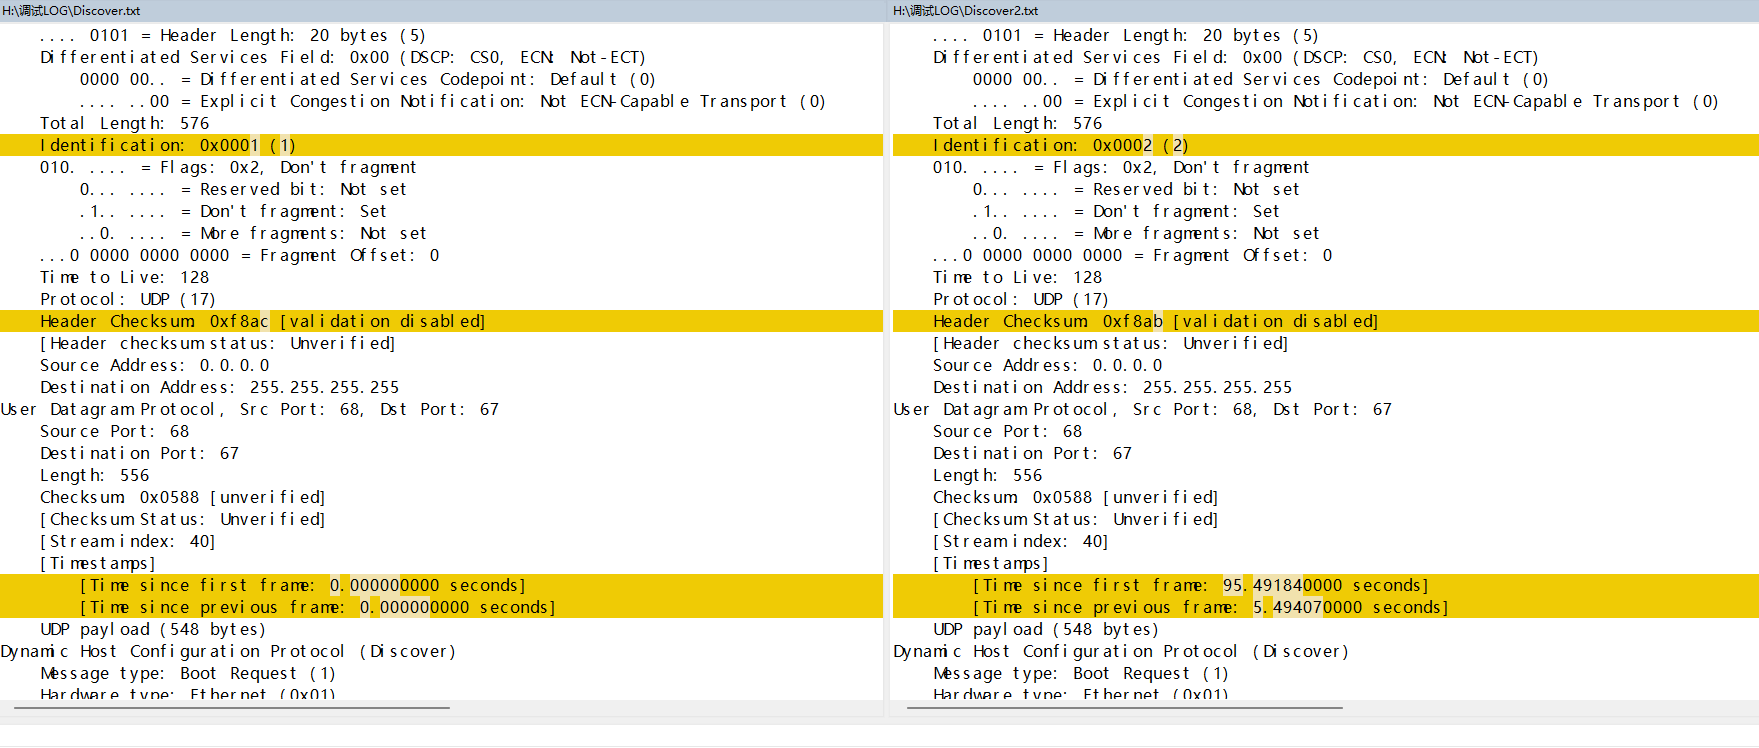Click right pane Time to Live: 128

[x=1018, y=277]
